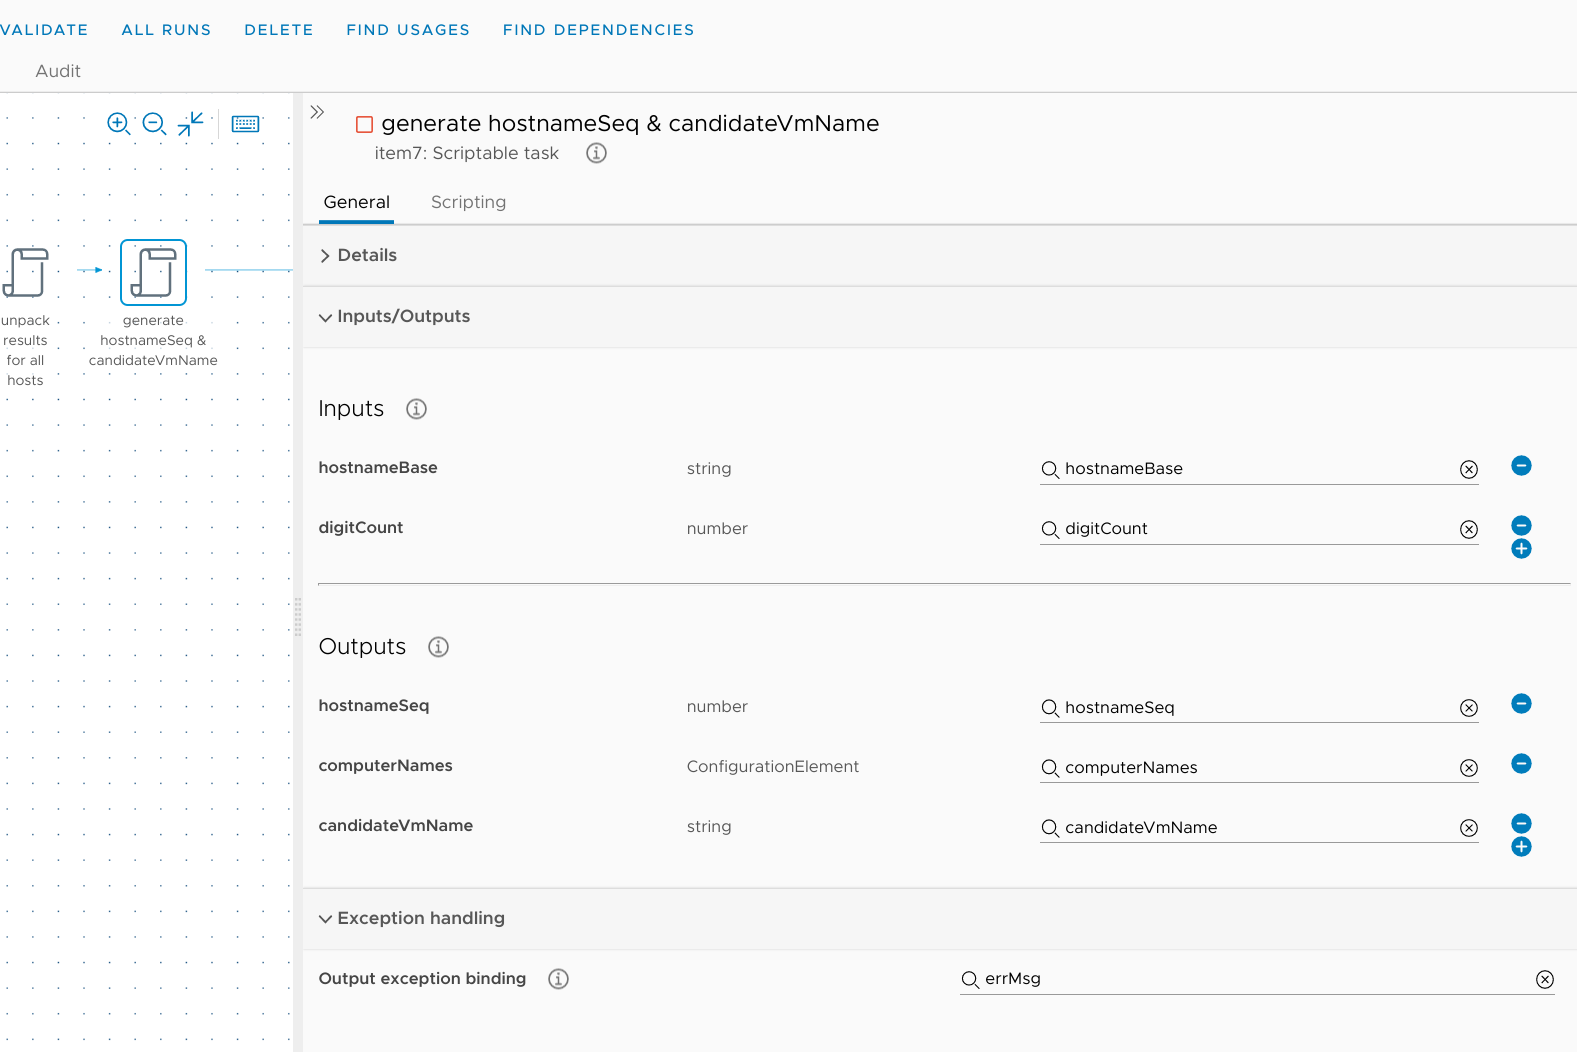Clear the errMsg exception binding
This screenshot has height=1052, width=1577.
tap(1545, 980)
